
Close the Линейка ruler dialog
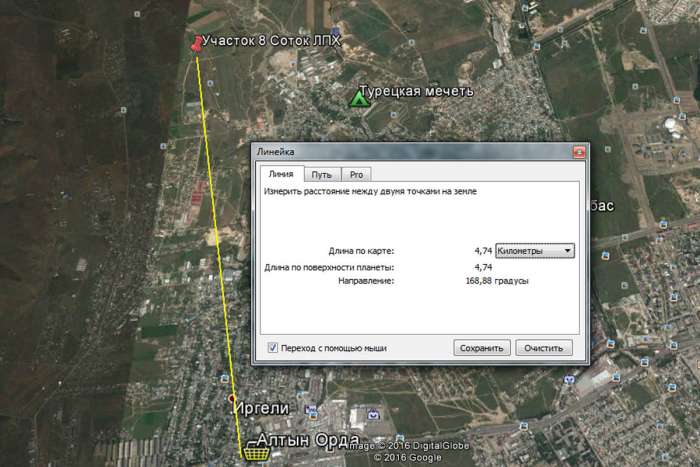click(x=578, y=152)
